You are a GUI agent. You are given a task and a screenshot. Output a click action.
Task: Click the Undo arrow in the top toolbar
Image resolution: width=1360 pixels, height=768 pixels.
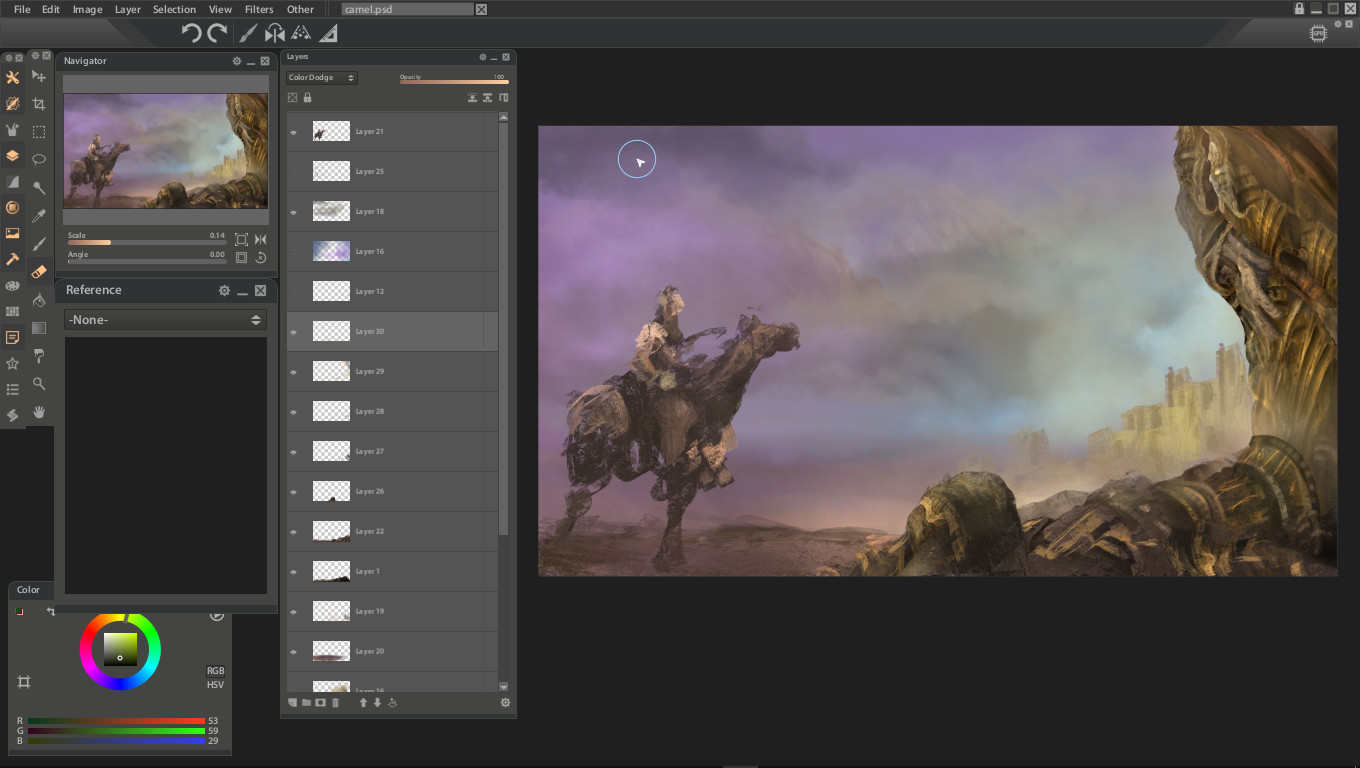point(191,33)
